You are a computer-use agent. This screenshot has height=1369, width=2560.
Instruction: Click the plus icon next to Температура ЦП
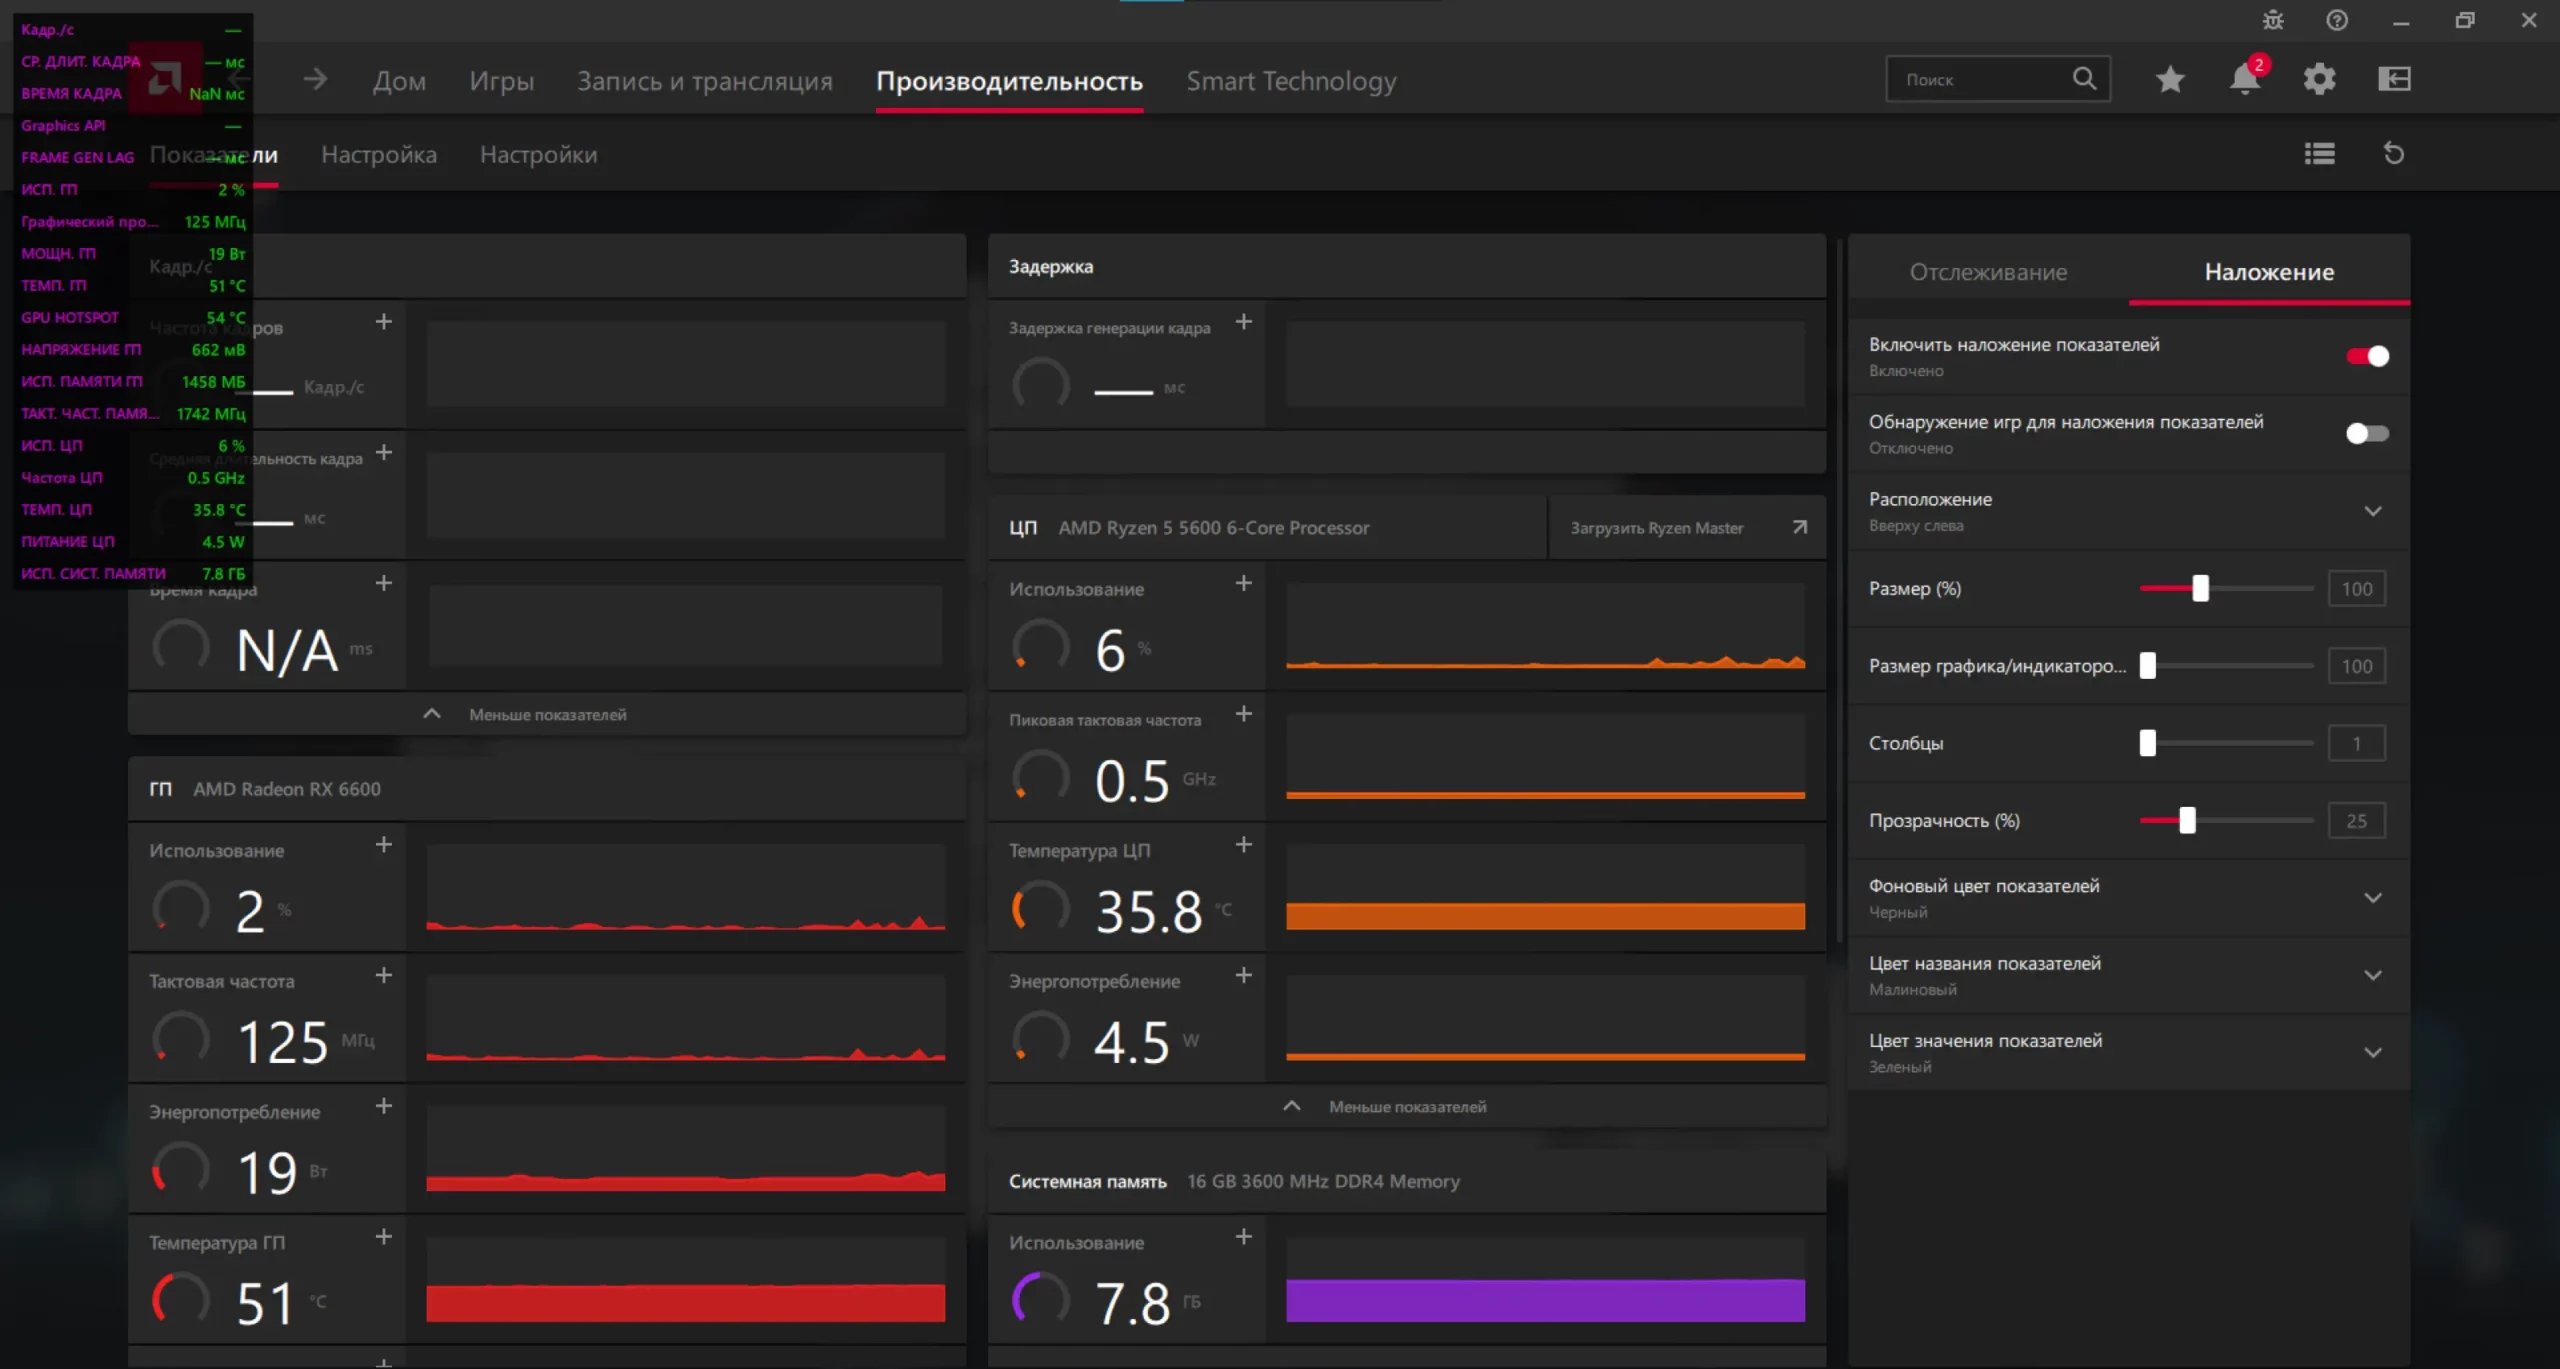pos(1243,845)
